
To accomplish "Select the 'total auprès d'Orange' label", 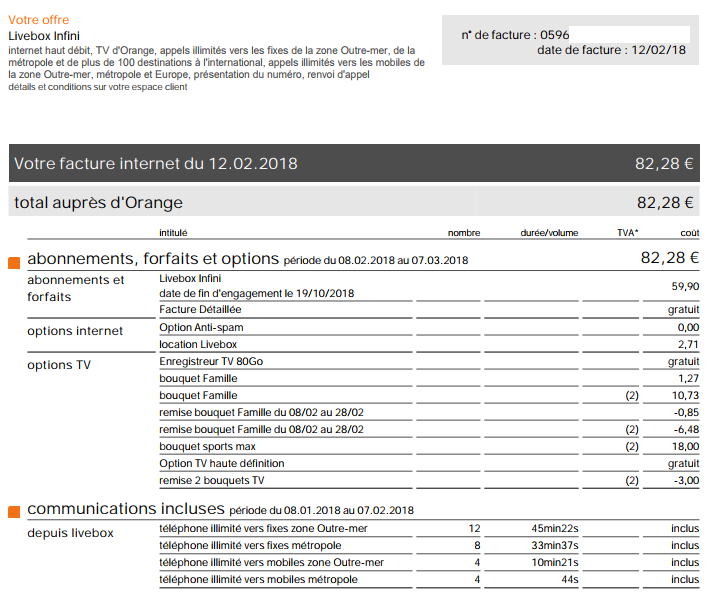I will pos(98,202).
